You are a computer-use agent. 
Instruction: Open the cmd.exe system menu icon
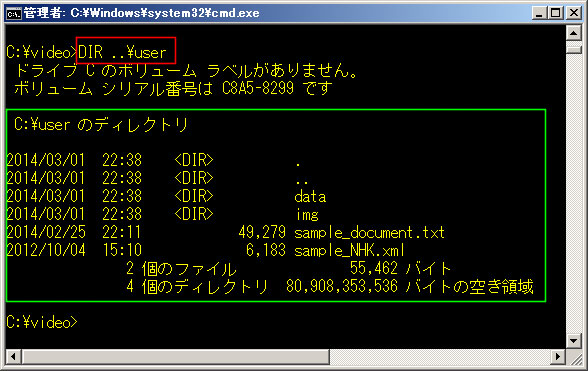[14, 13]
